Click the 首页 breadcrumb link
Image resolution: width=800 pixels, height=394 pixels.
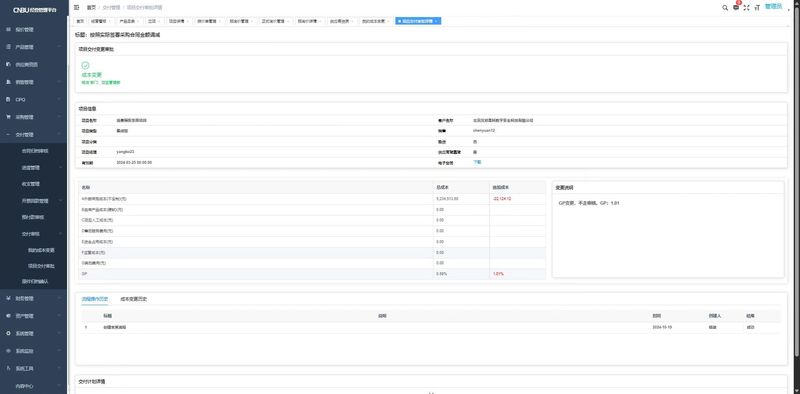click(91, 8)
